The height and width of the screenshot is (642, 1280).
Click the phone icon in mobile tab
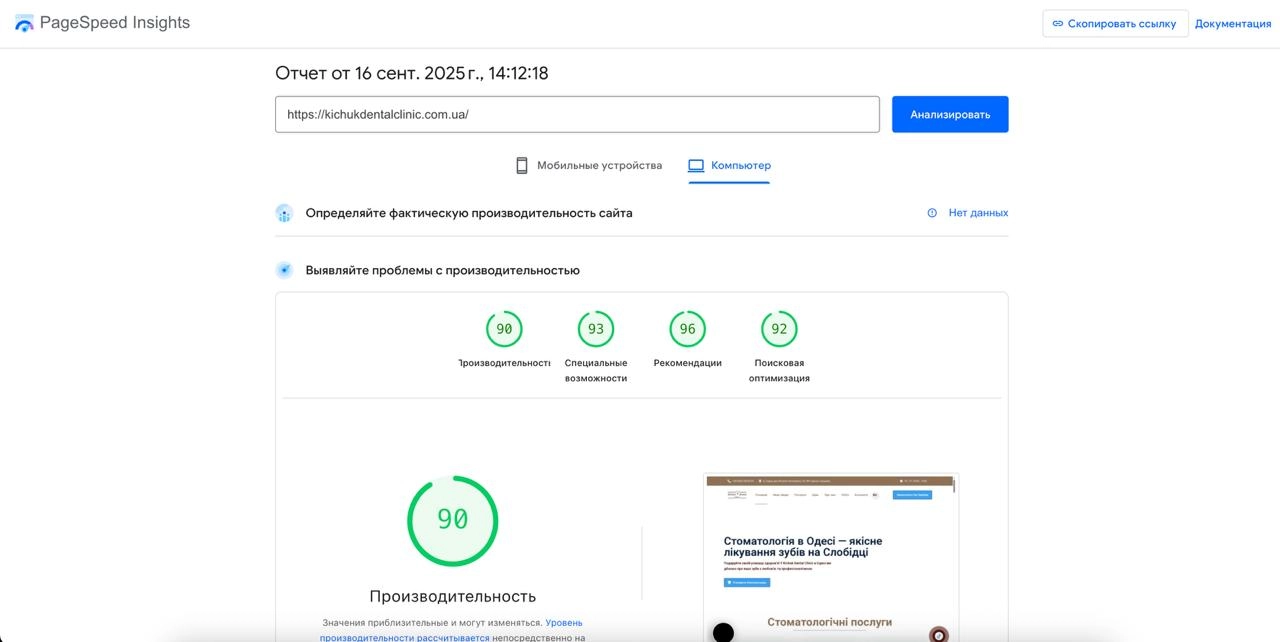click(x=521, y=165)
